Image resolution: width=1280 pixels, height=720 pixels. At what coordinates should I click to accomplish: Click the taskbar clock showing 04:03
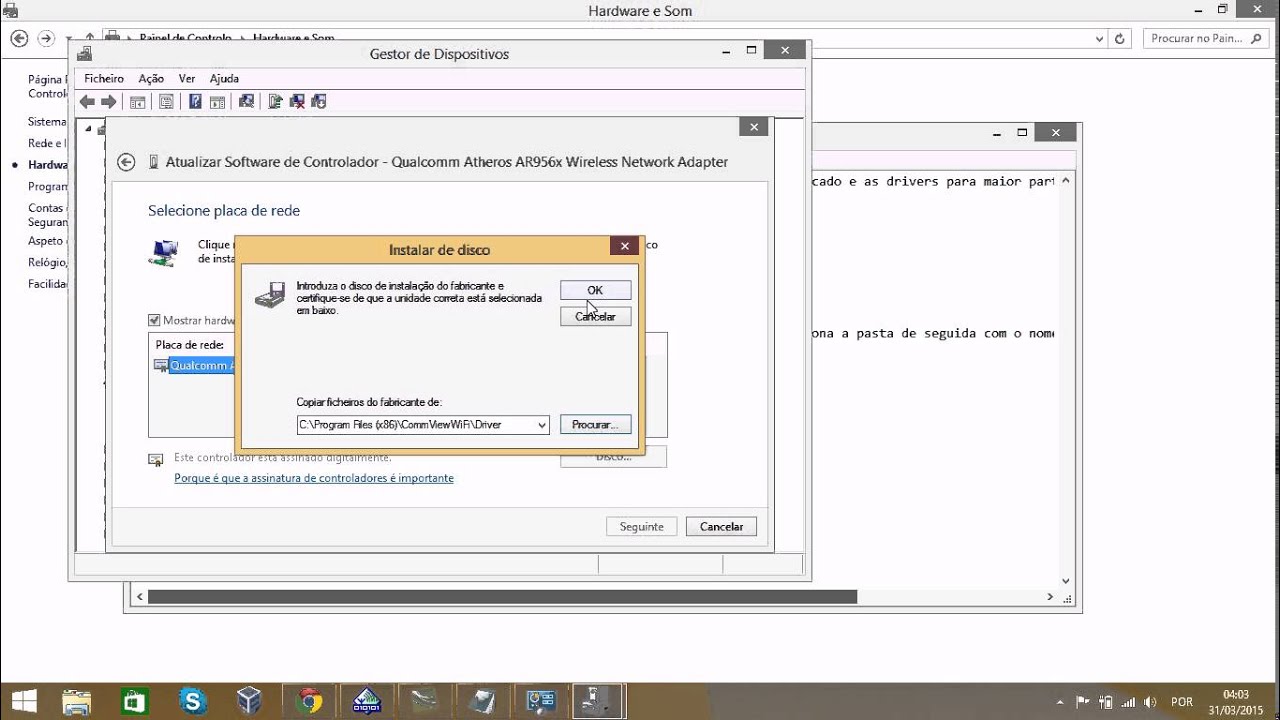pos(1236,702)
